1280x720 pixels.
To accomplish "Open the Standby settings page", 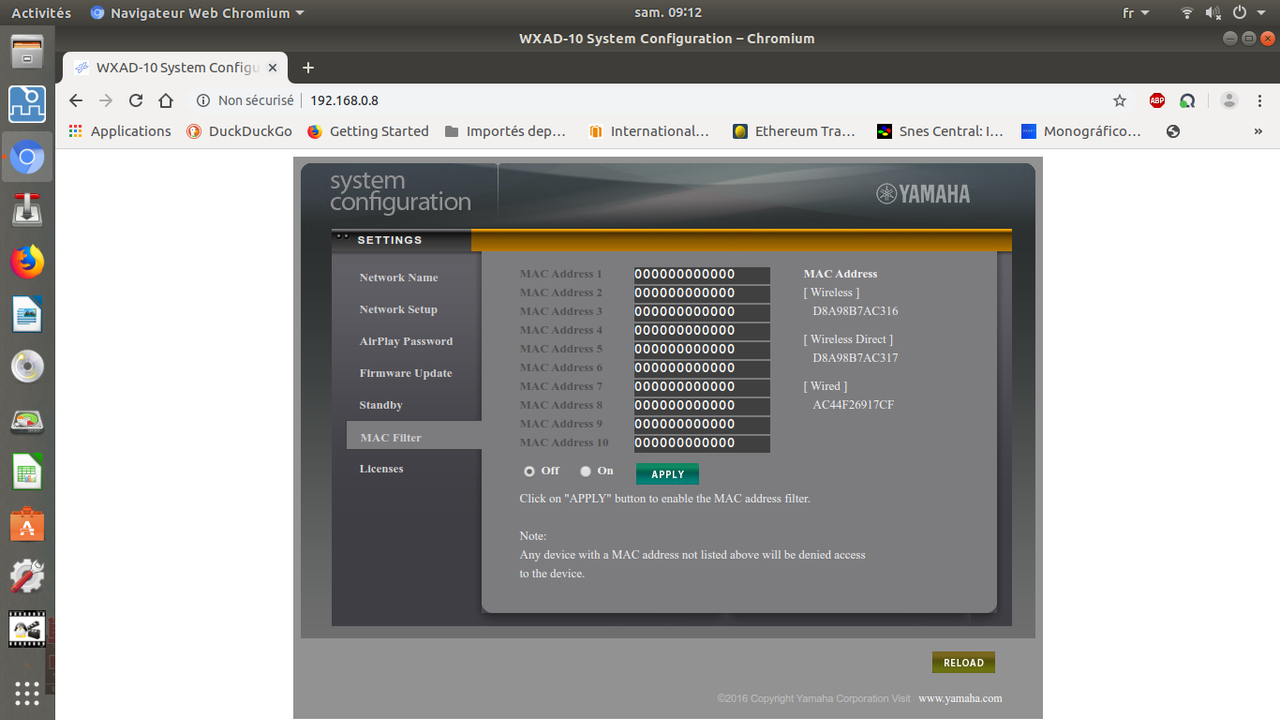I will [x=381, y=405].
